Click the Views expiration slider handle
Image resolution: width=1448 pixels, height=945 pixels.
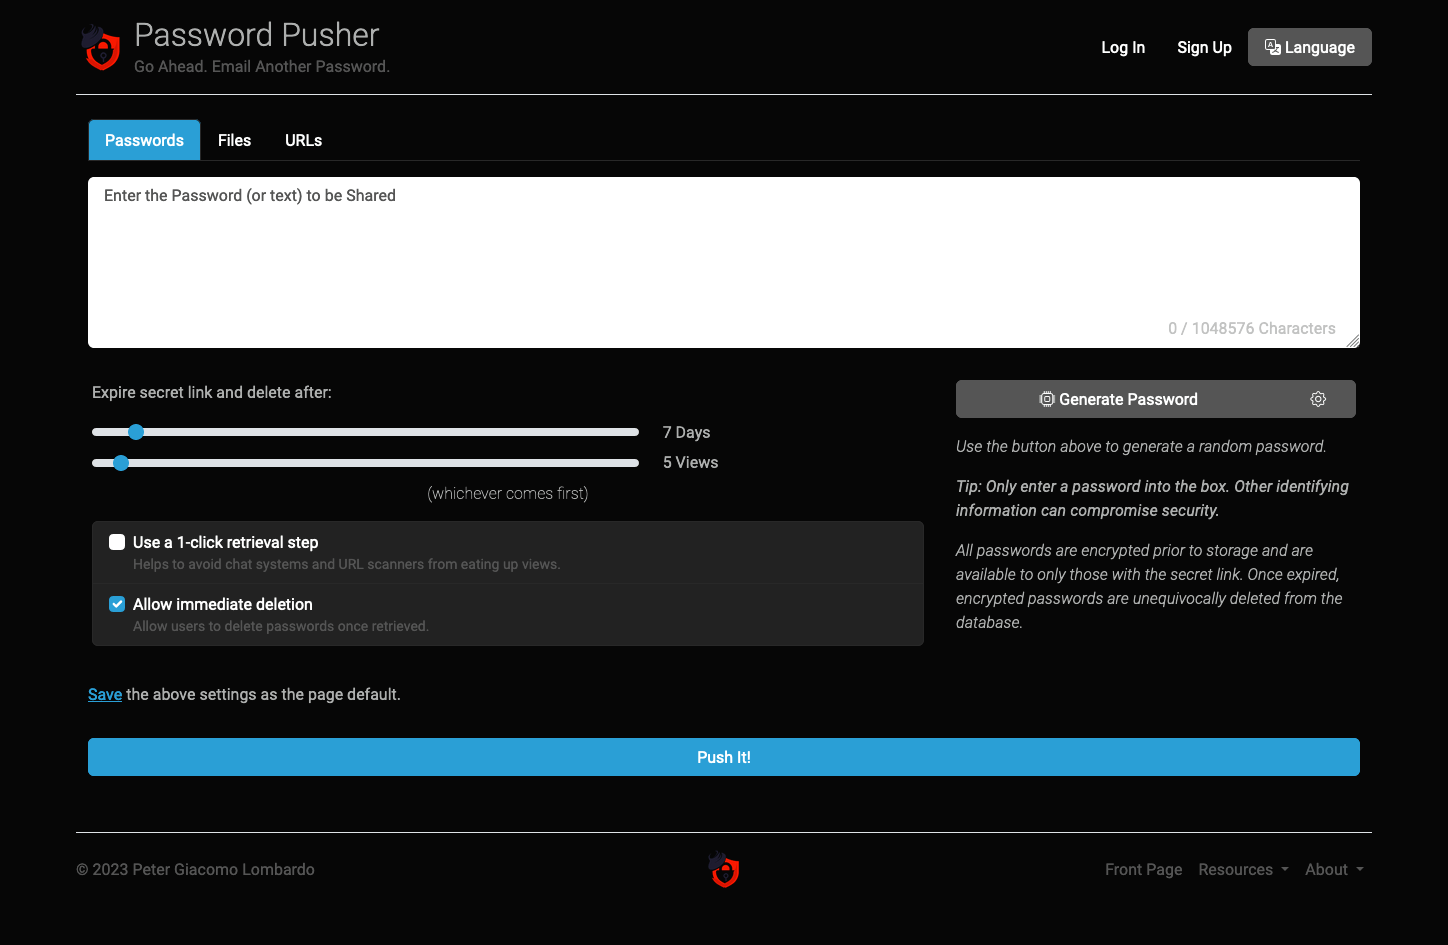[121, 463]
